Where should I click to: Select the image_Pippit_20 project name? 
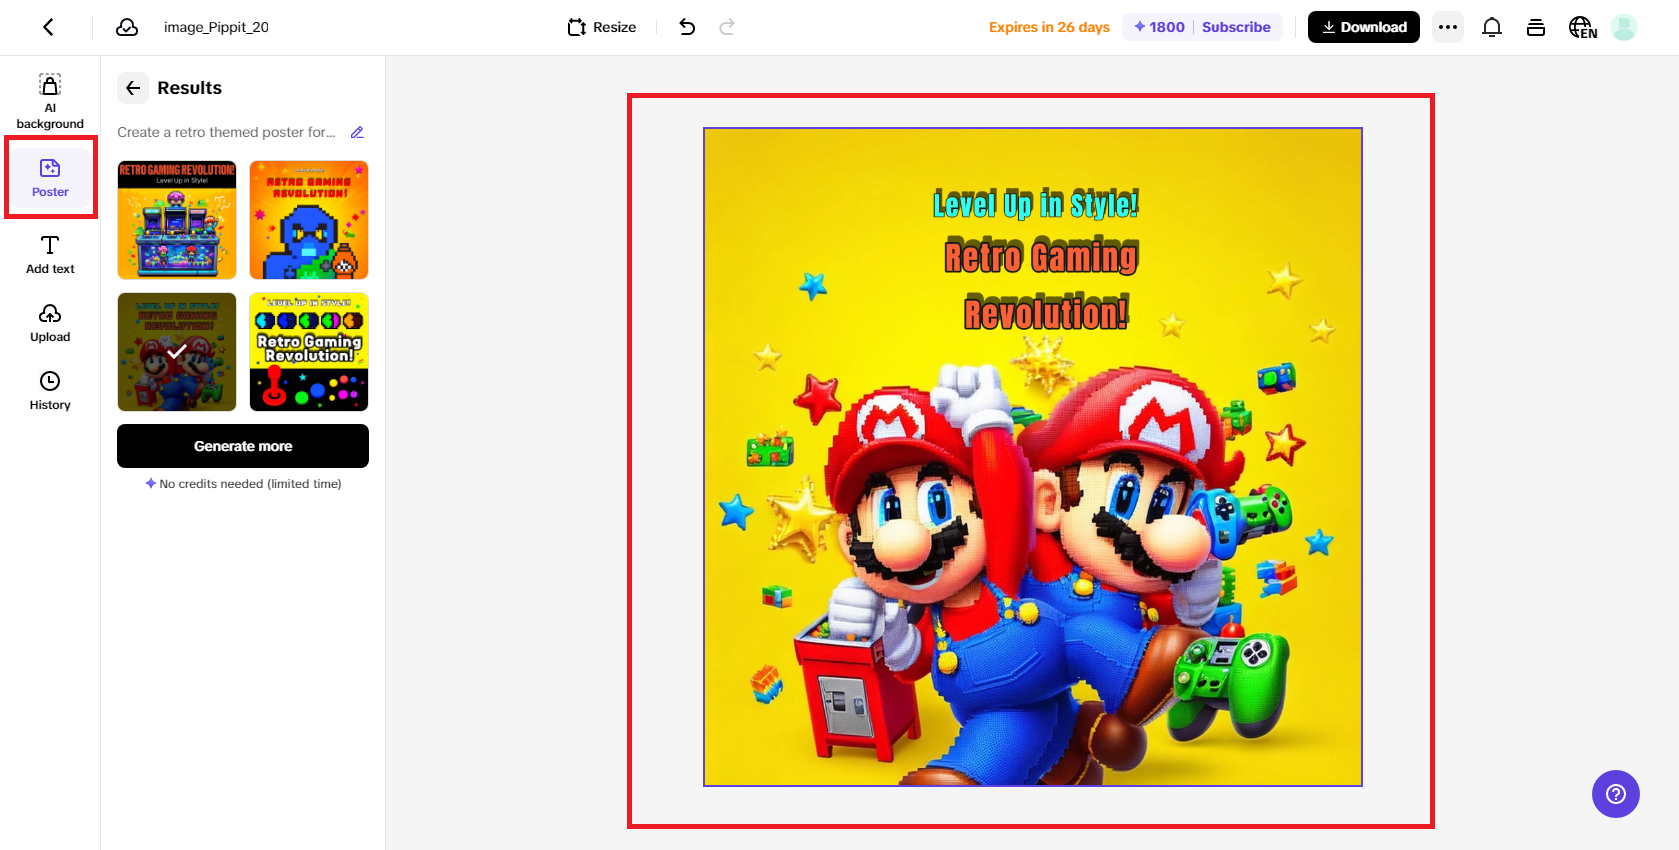click(216, 27)
